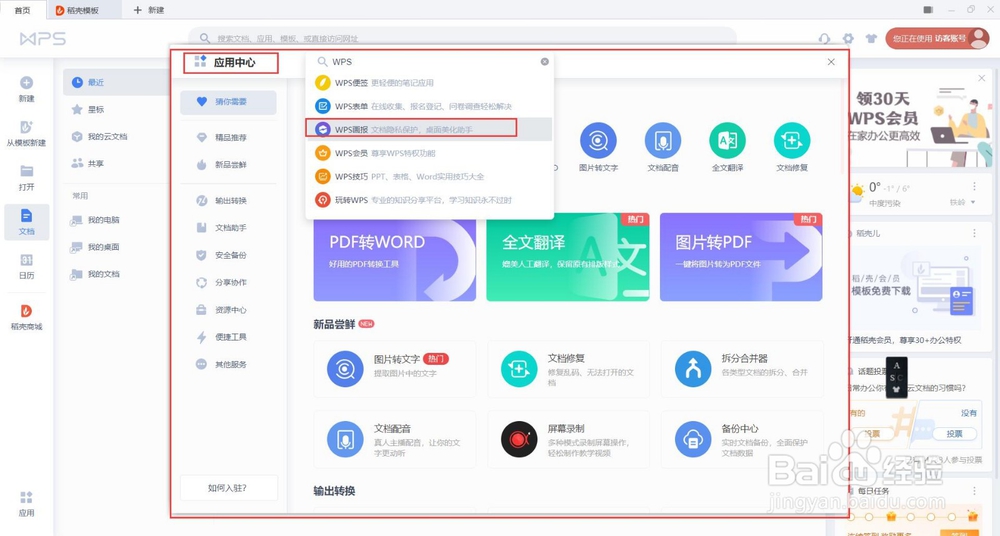Open 稻壳商城 from the sidebar
1000x536 pixels.
pos(26,317)
